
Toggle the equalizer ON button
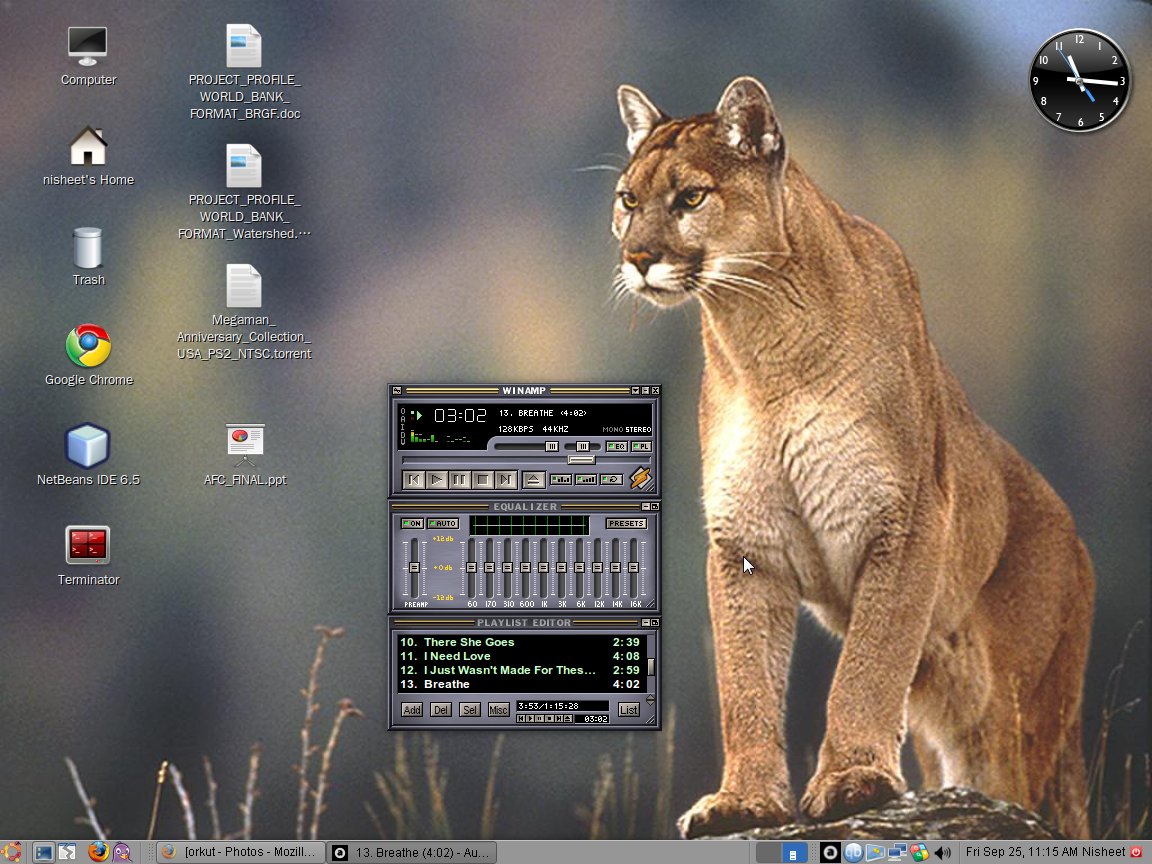pyautogui.click(x=412, y=524)
